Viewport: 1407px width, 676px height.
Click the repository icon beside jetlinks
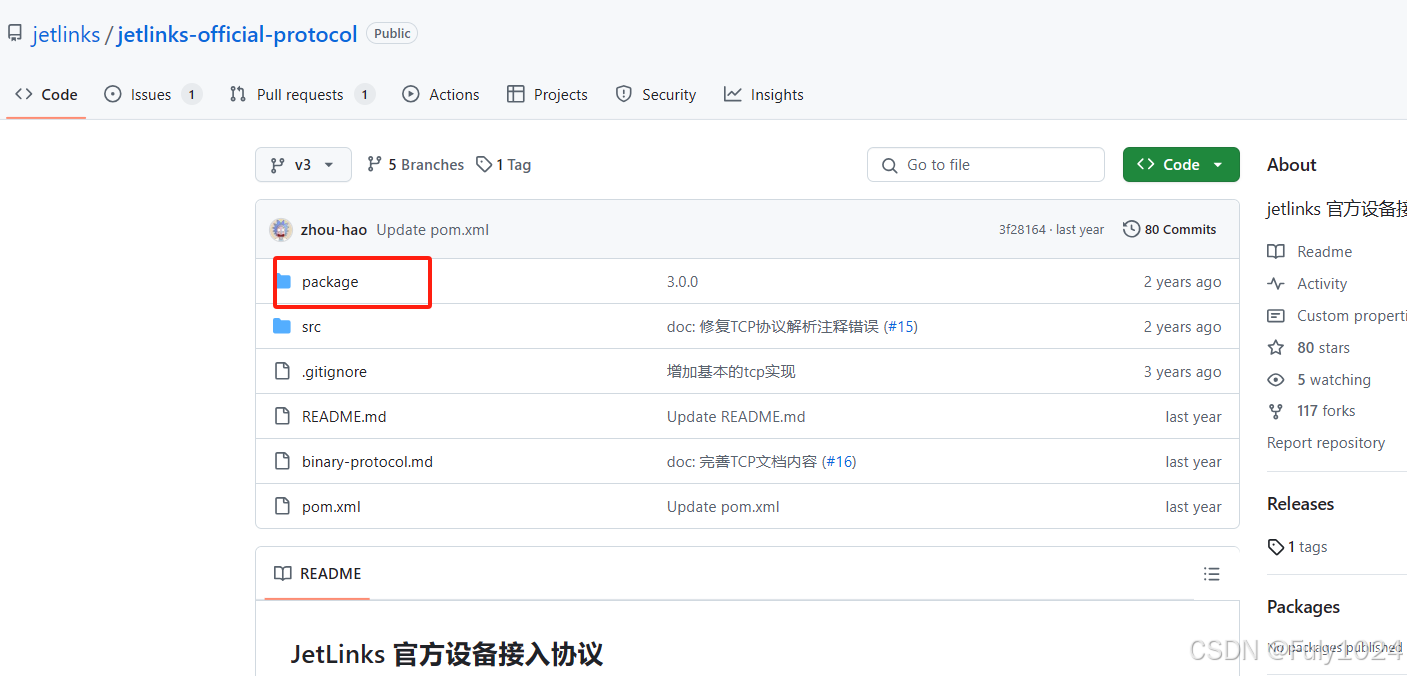coord(15,34)
